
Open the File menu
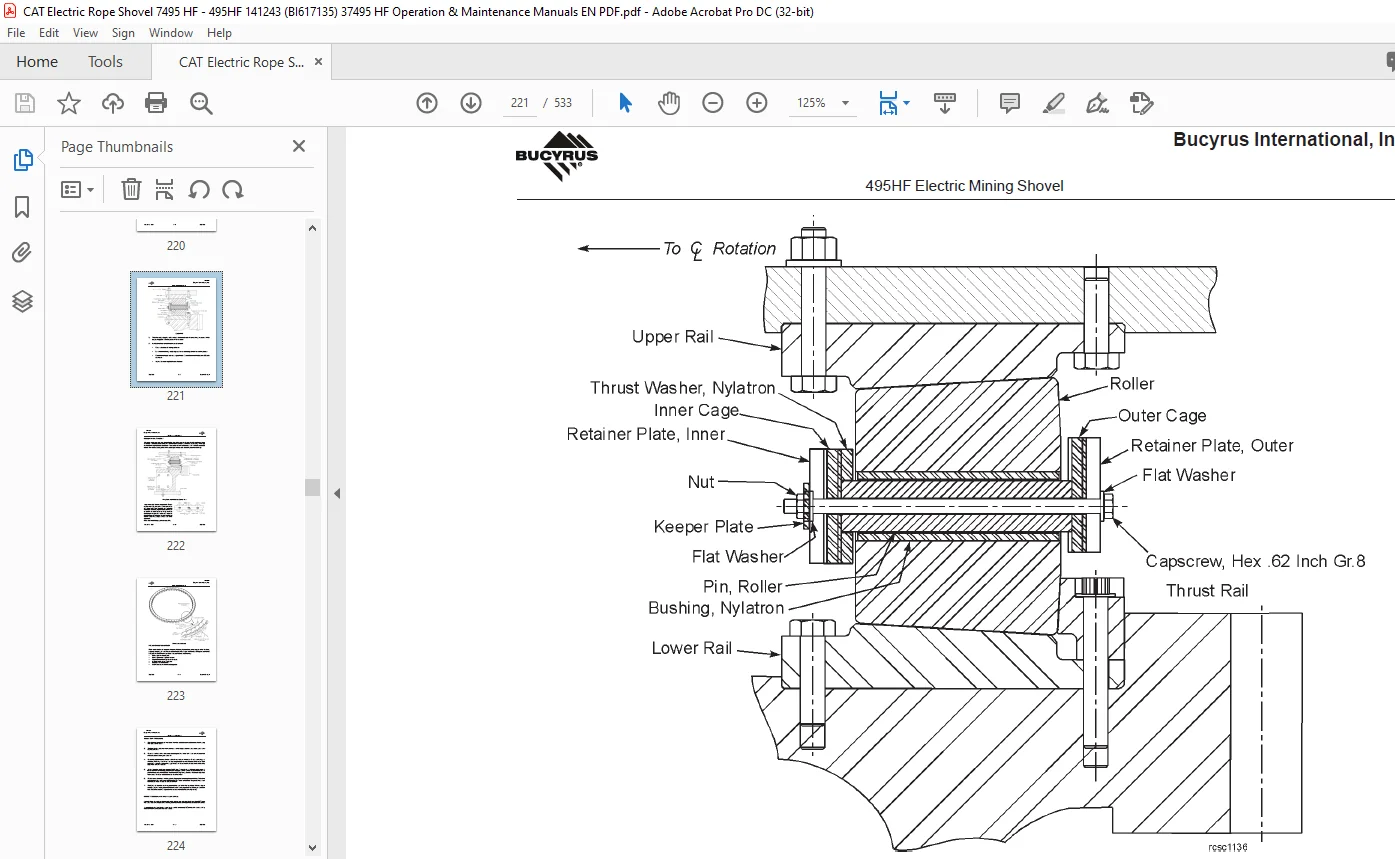pos(16,33)
